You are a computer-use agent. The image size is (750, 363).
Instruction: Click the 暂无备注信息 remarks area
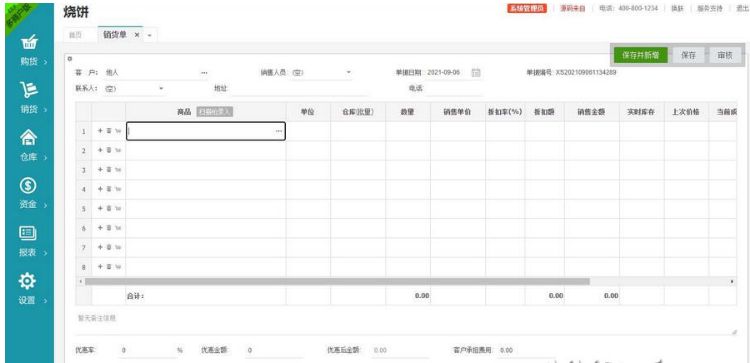406,323
